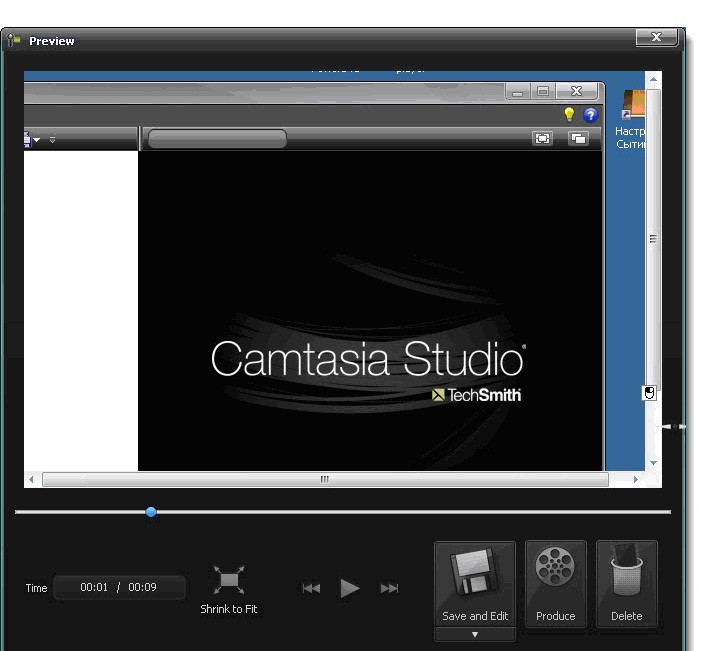Open the Save and Edit dropdown arrow

point(475,634)
